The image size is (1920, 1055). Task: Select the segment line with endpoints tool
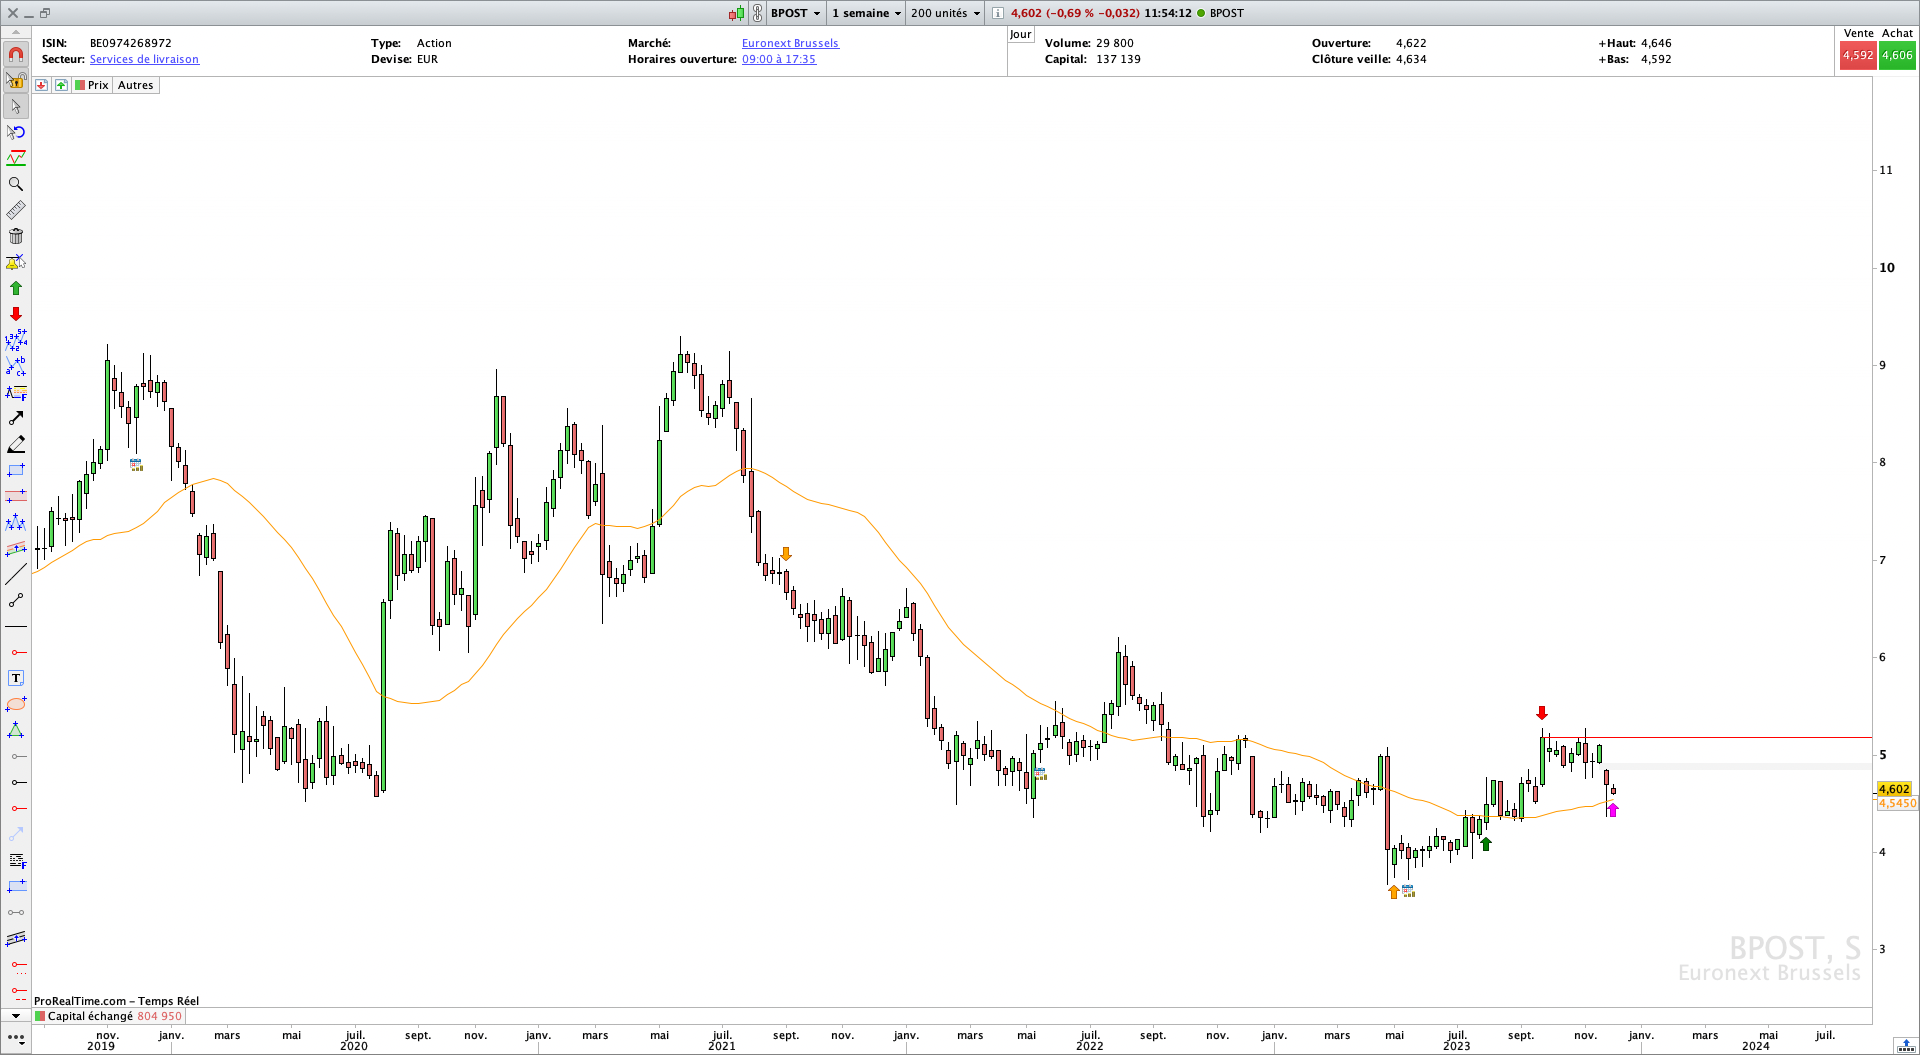point(16,600)
